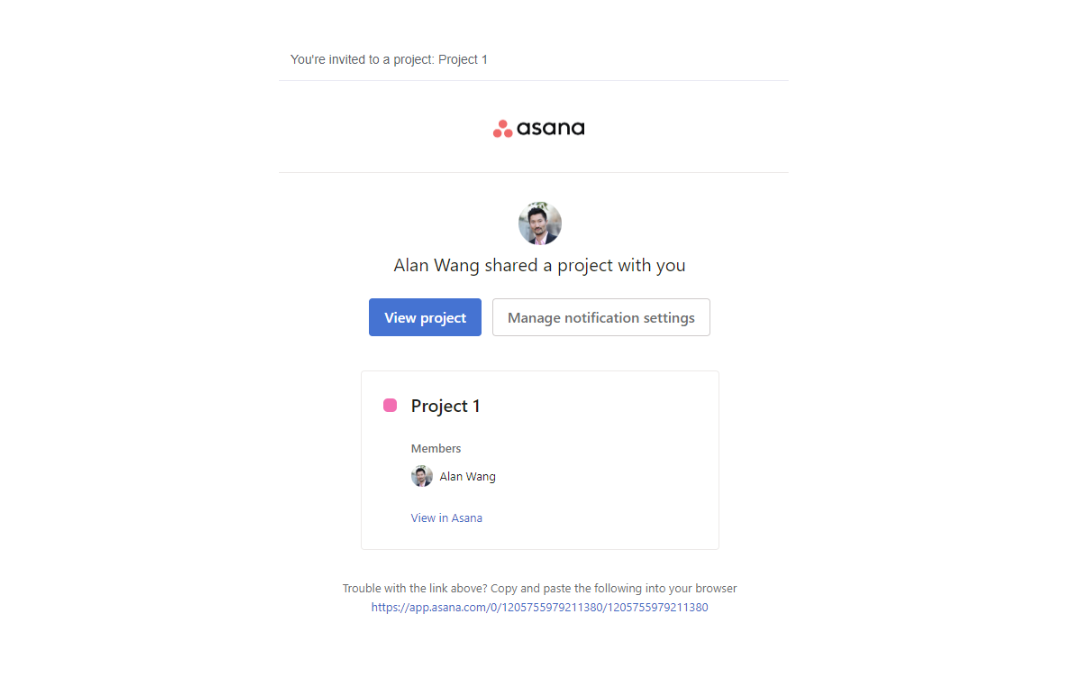Click the invitation subject text at the top

pos(388,59)
